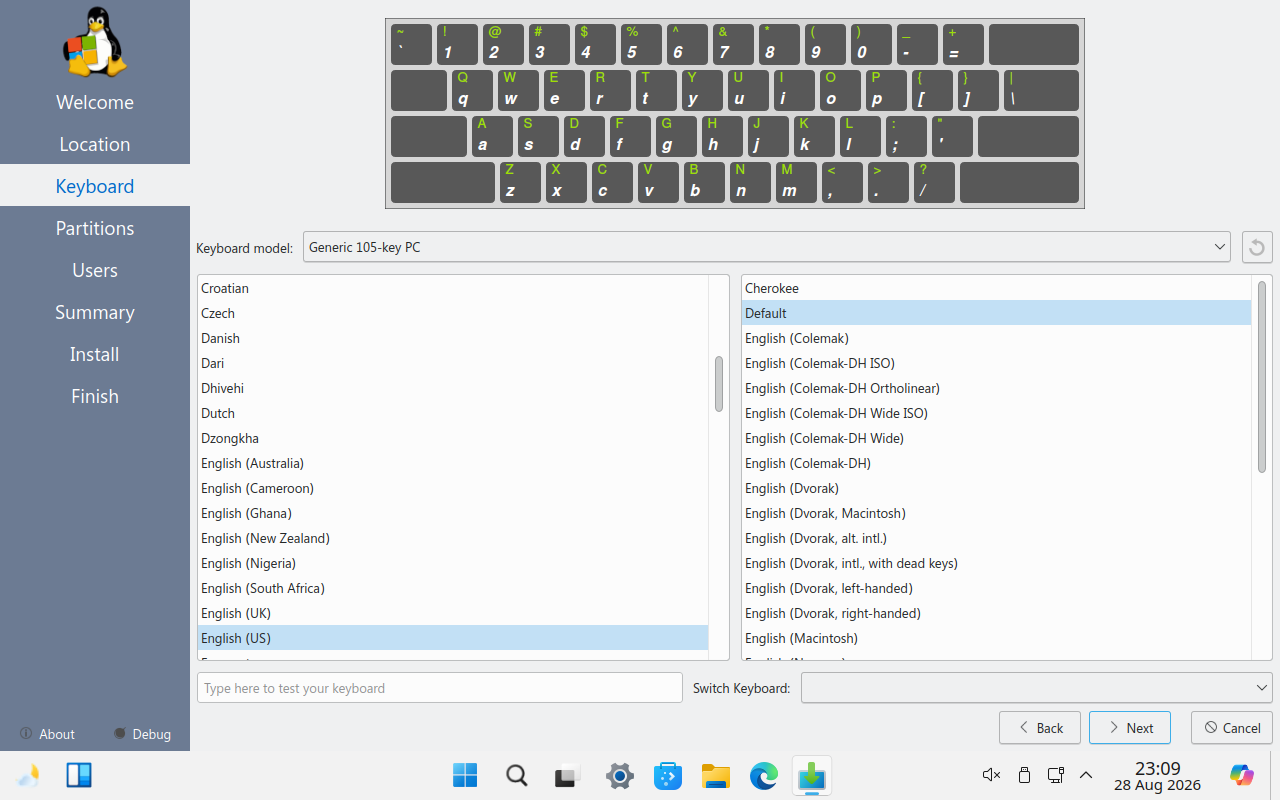Open the clock showing 23:09
The height and width of the screenshot is (800, 1280).
point(1158,775)
